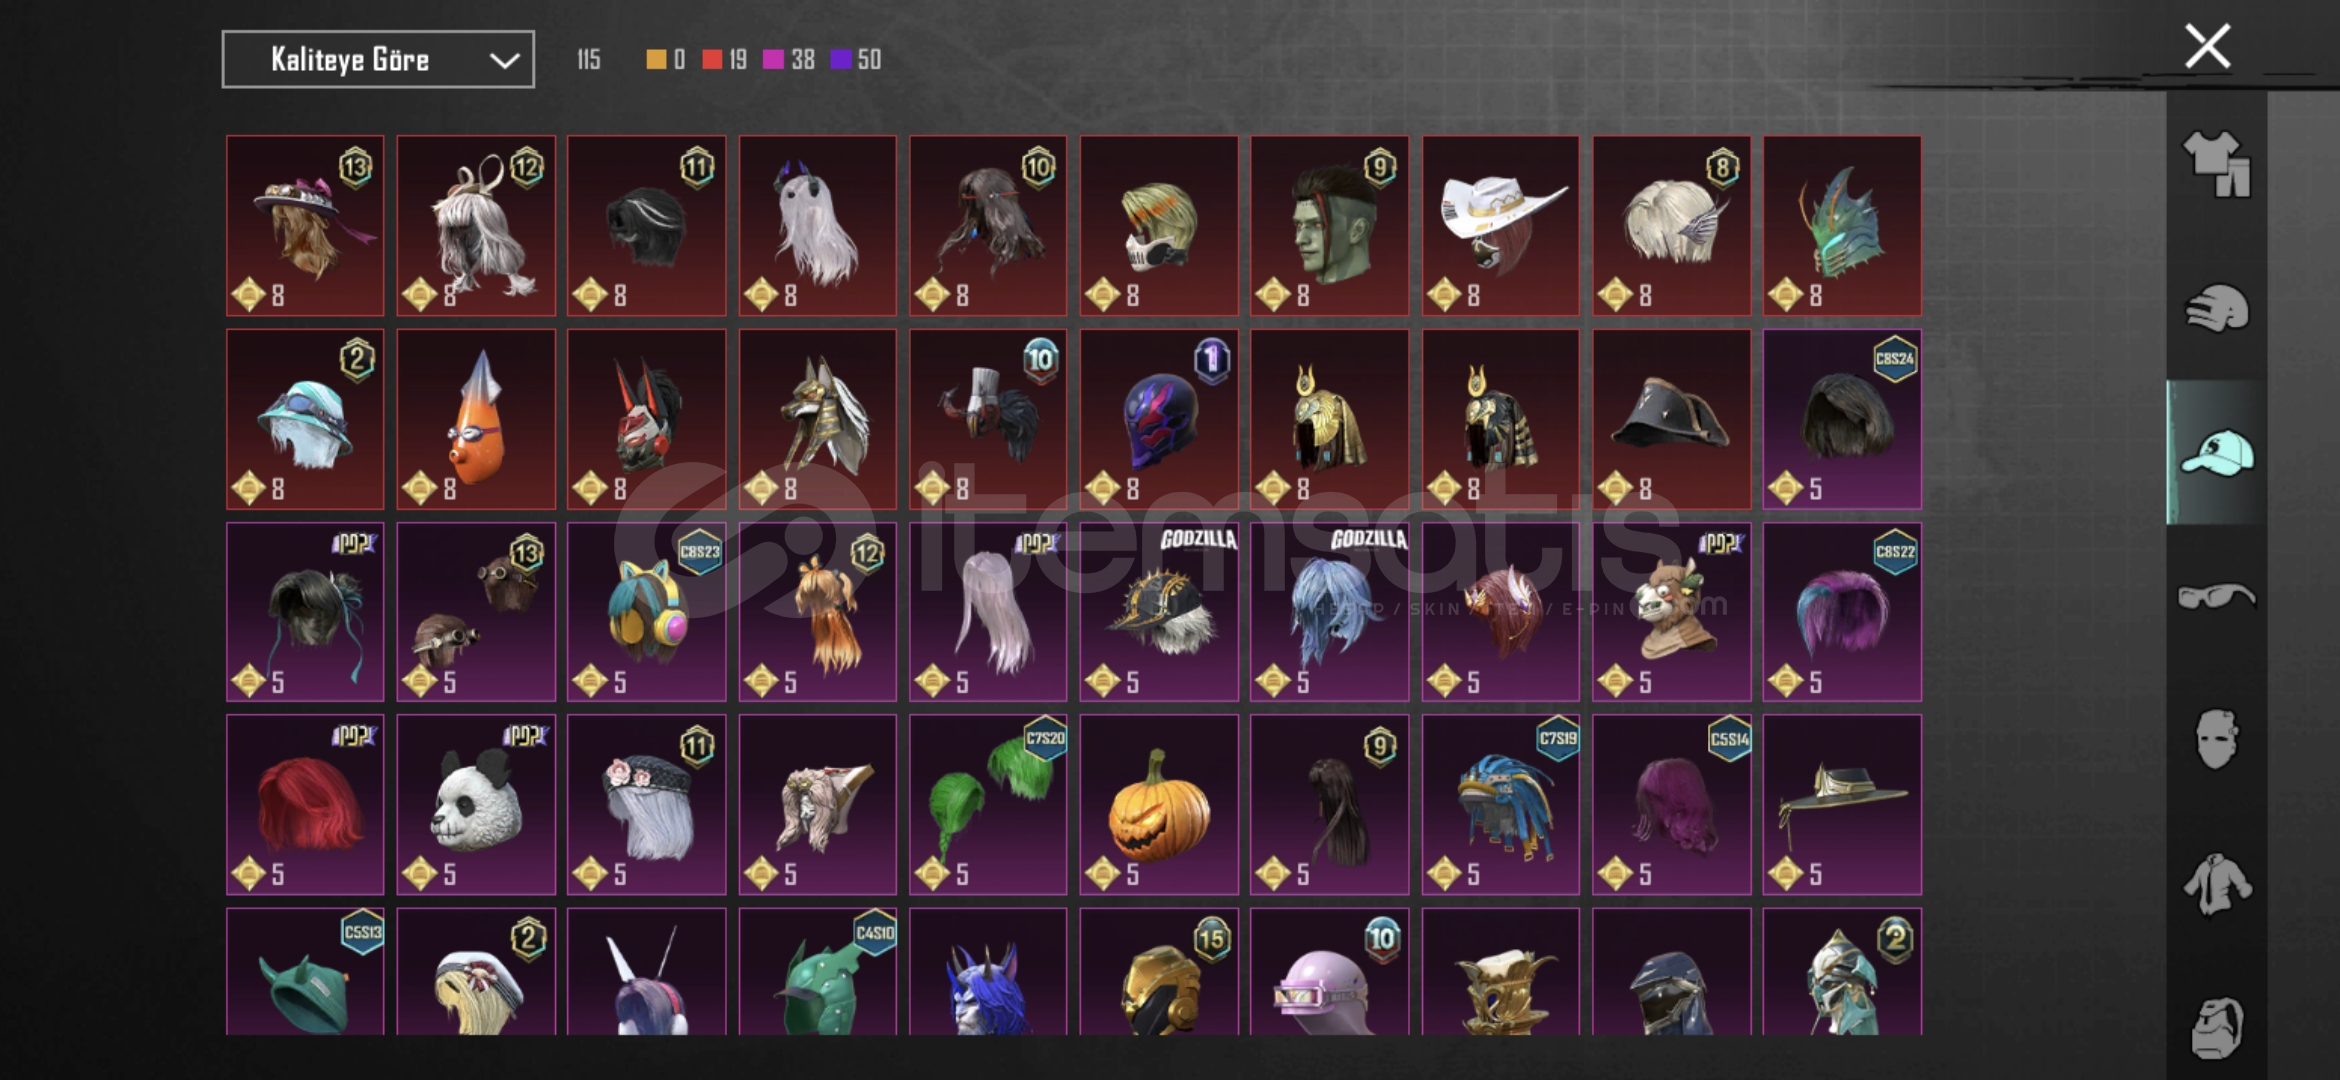2340x1080 pixels.
Task: Open the sunglasses category icon
Action: point(2216,596)
